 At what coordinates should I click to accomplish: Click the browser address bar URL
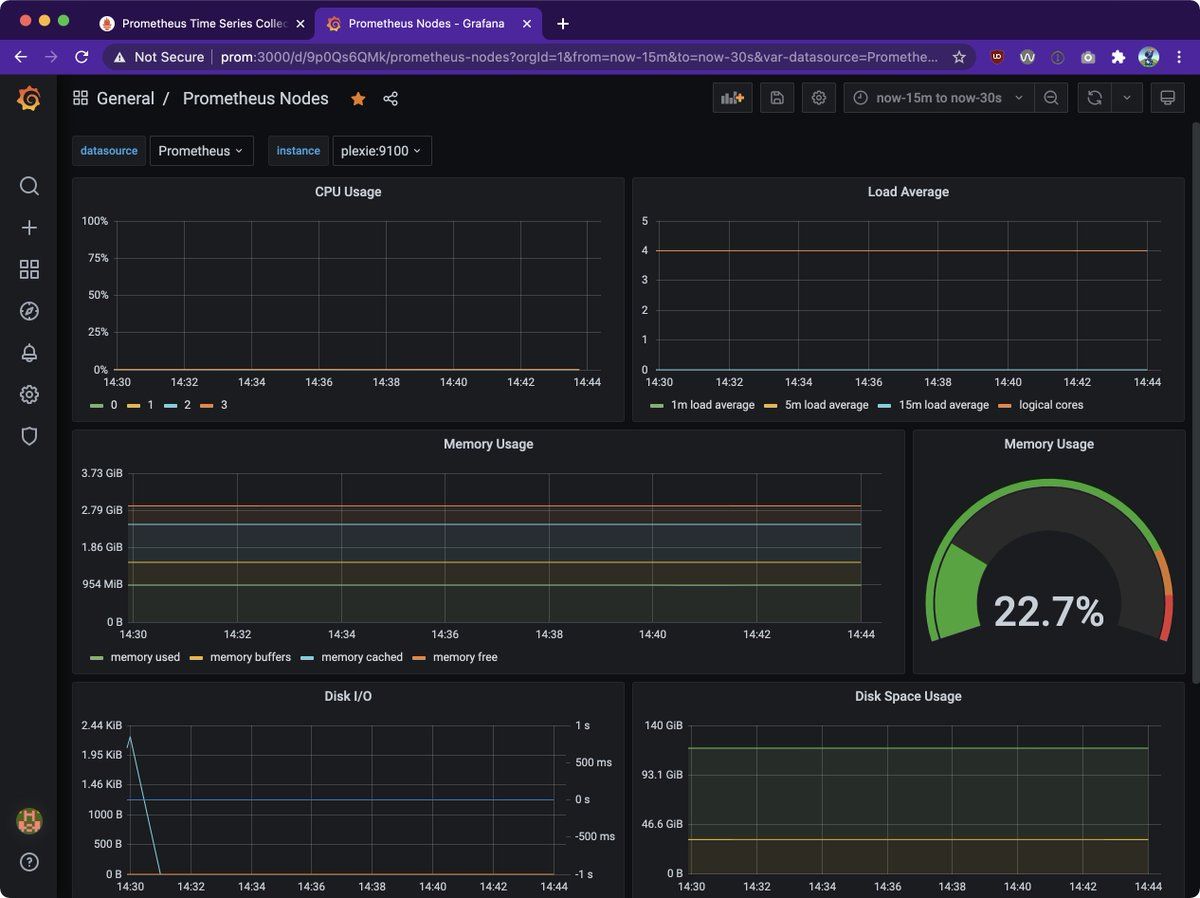click(x=579, y=57)
